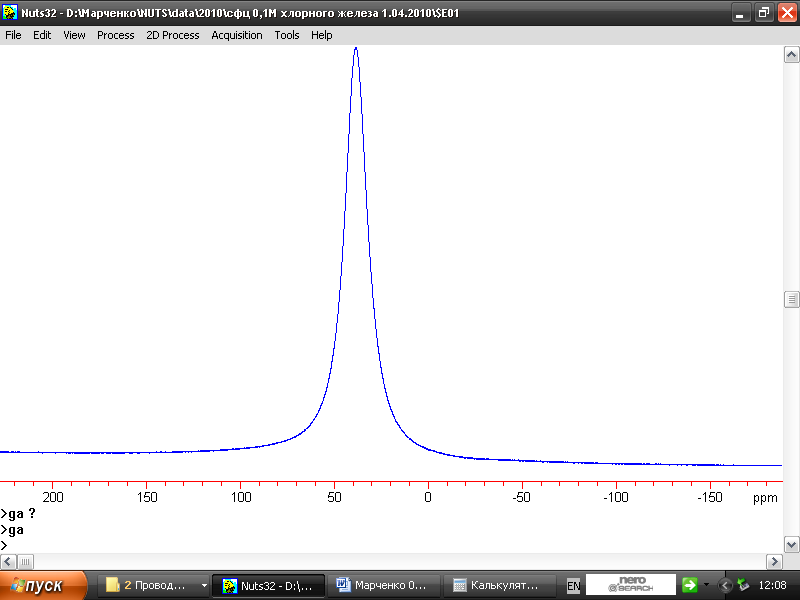Click the vertical scrollbar thumb

791,299
